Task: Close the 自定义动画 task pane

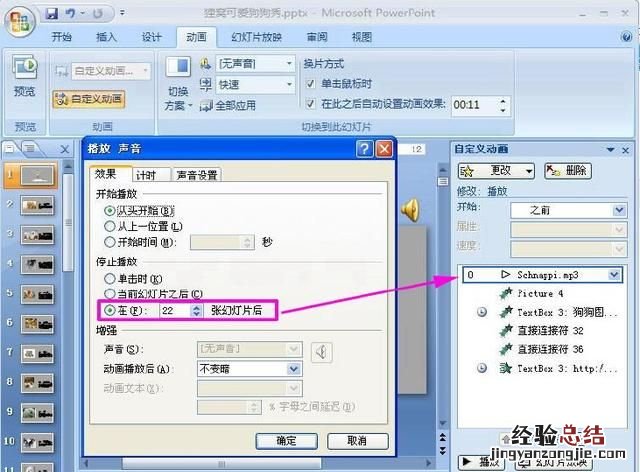Action: pyautogui.click(x=625, y=150)
